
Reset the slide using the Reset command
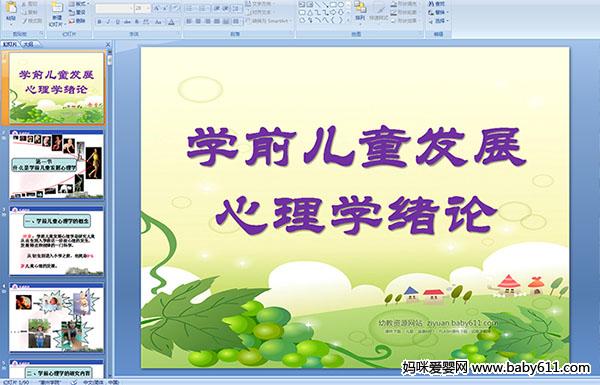(x=77, y=12)
